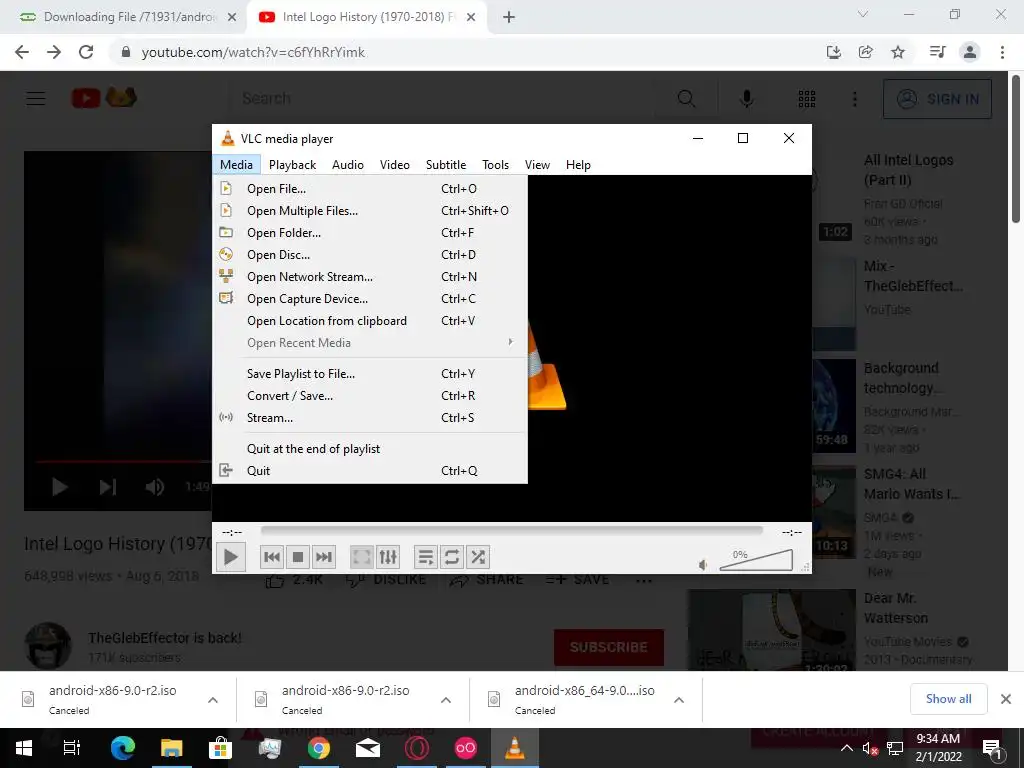
Task: Click the VLC seek bar
Action: coord(511,531)
